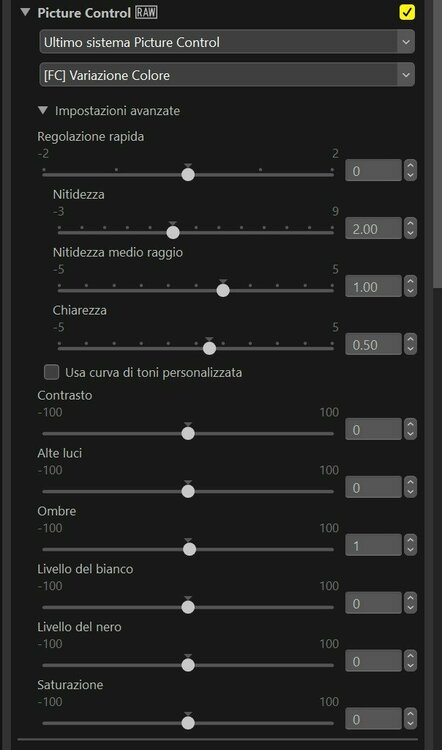Increase Contrasto with stepper up arrow
The width and height of the screenshot is (442, 750).
click(x=410, y=424)
